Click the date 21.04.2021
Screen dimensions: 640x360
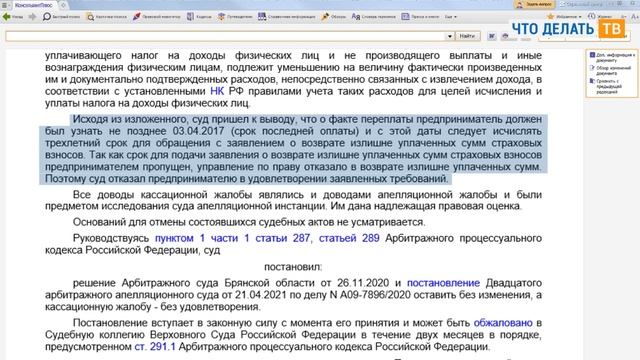(262, 295)
